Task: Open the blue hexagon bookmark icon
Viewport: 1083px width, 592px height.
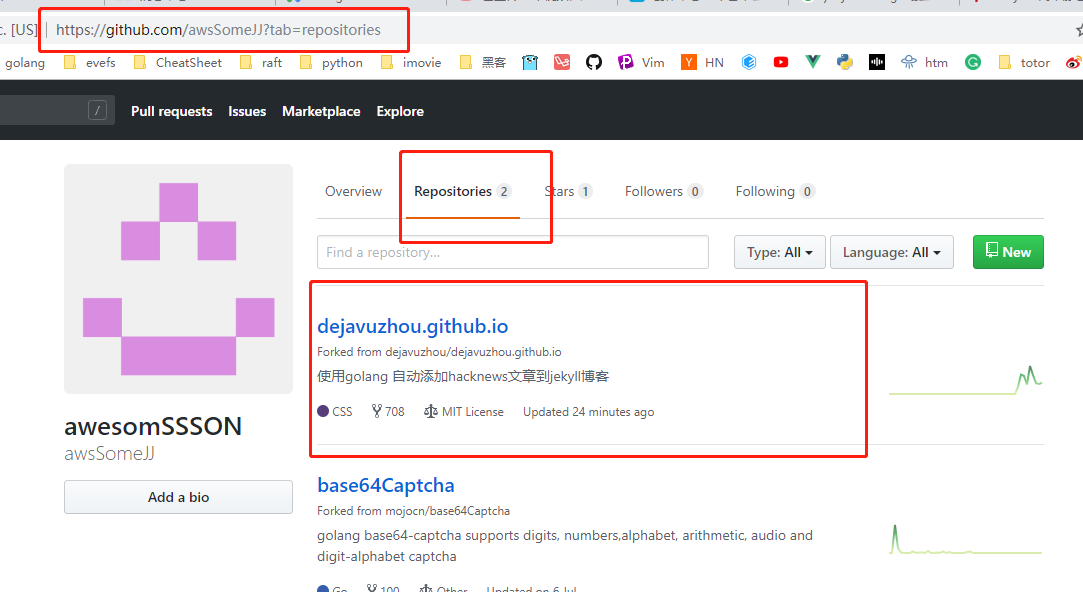Action: pos(749,63)
